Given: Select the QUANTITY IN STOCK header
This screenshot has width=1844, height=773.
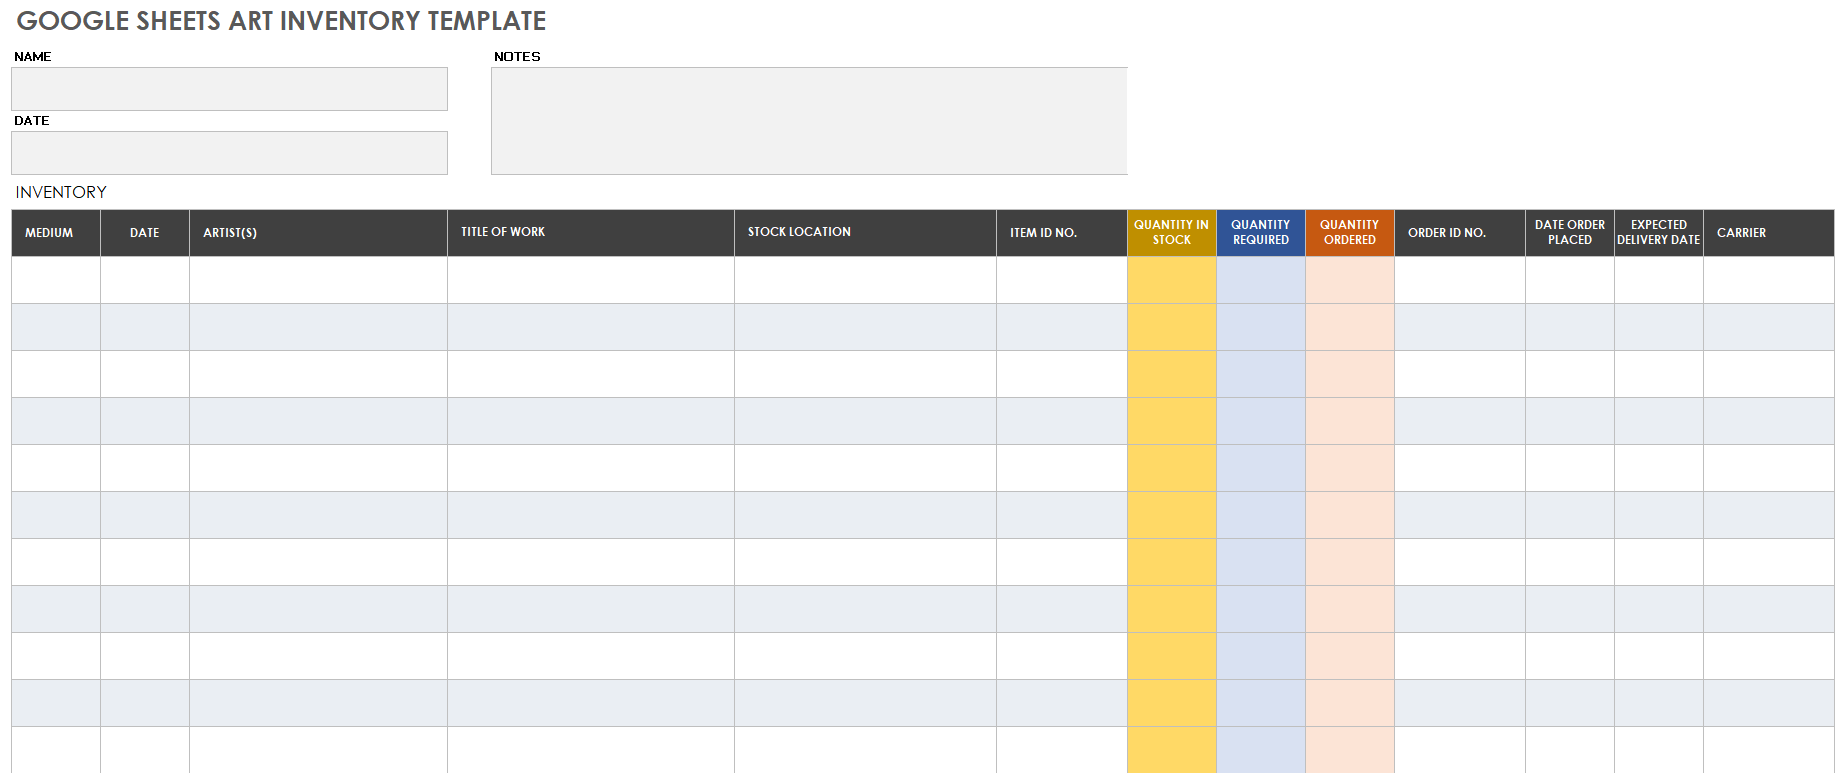Looking at the screenshot, I should pyautogui.click(x=1172, y=233).
